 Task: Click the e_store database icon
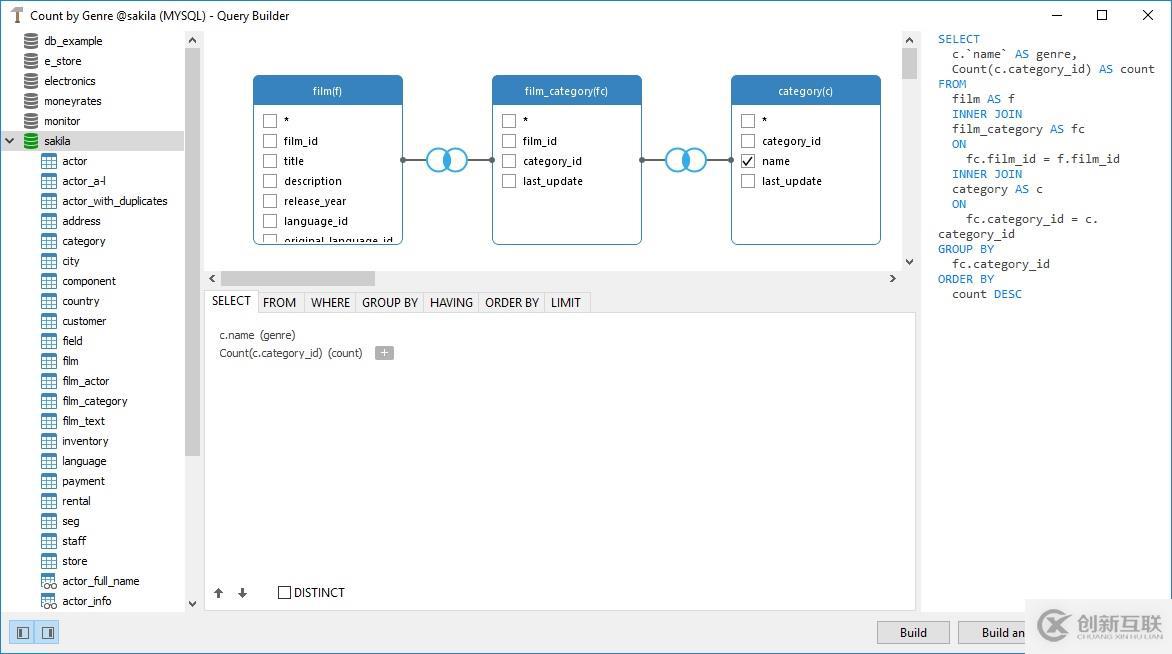click(x=31, y=61)
